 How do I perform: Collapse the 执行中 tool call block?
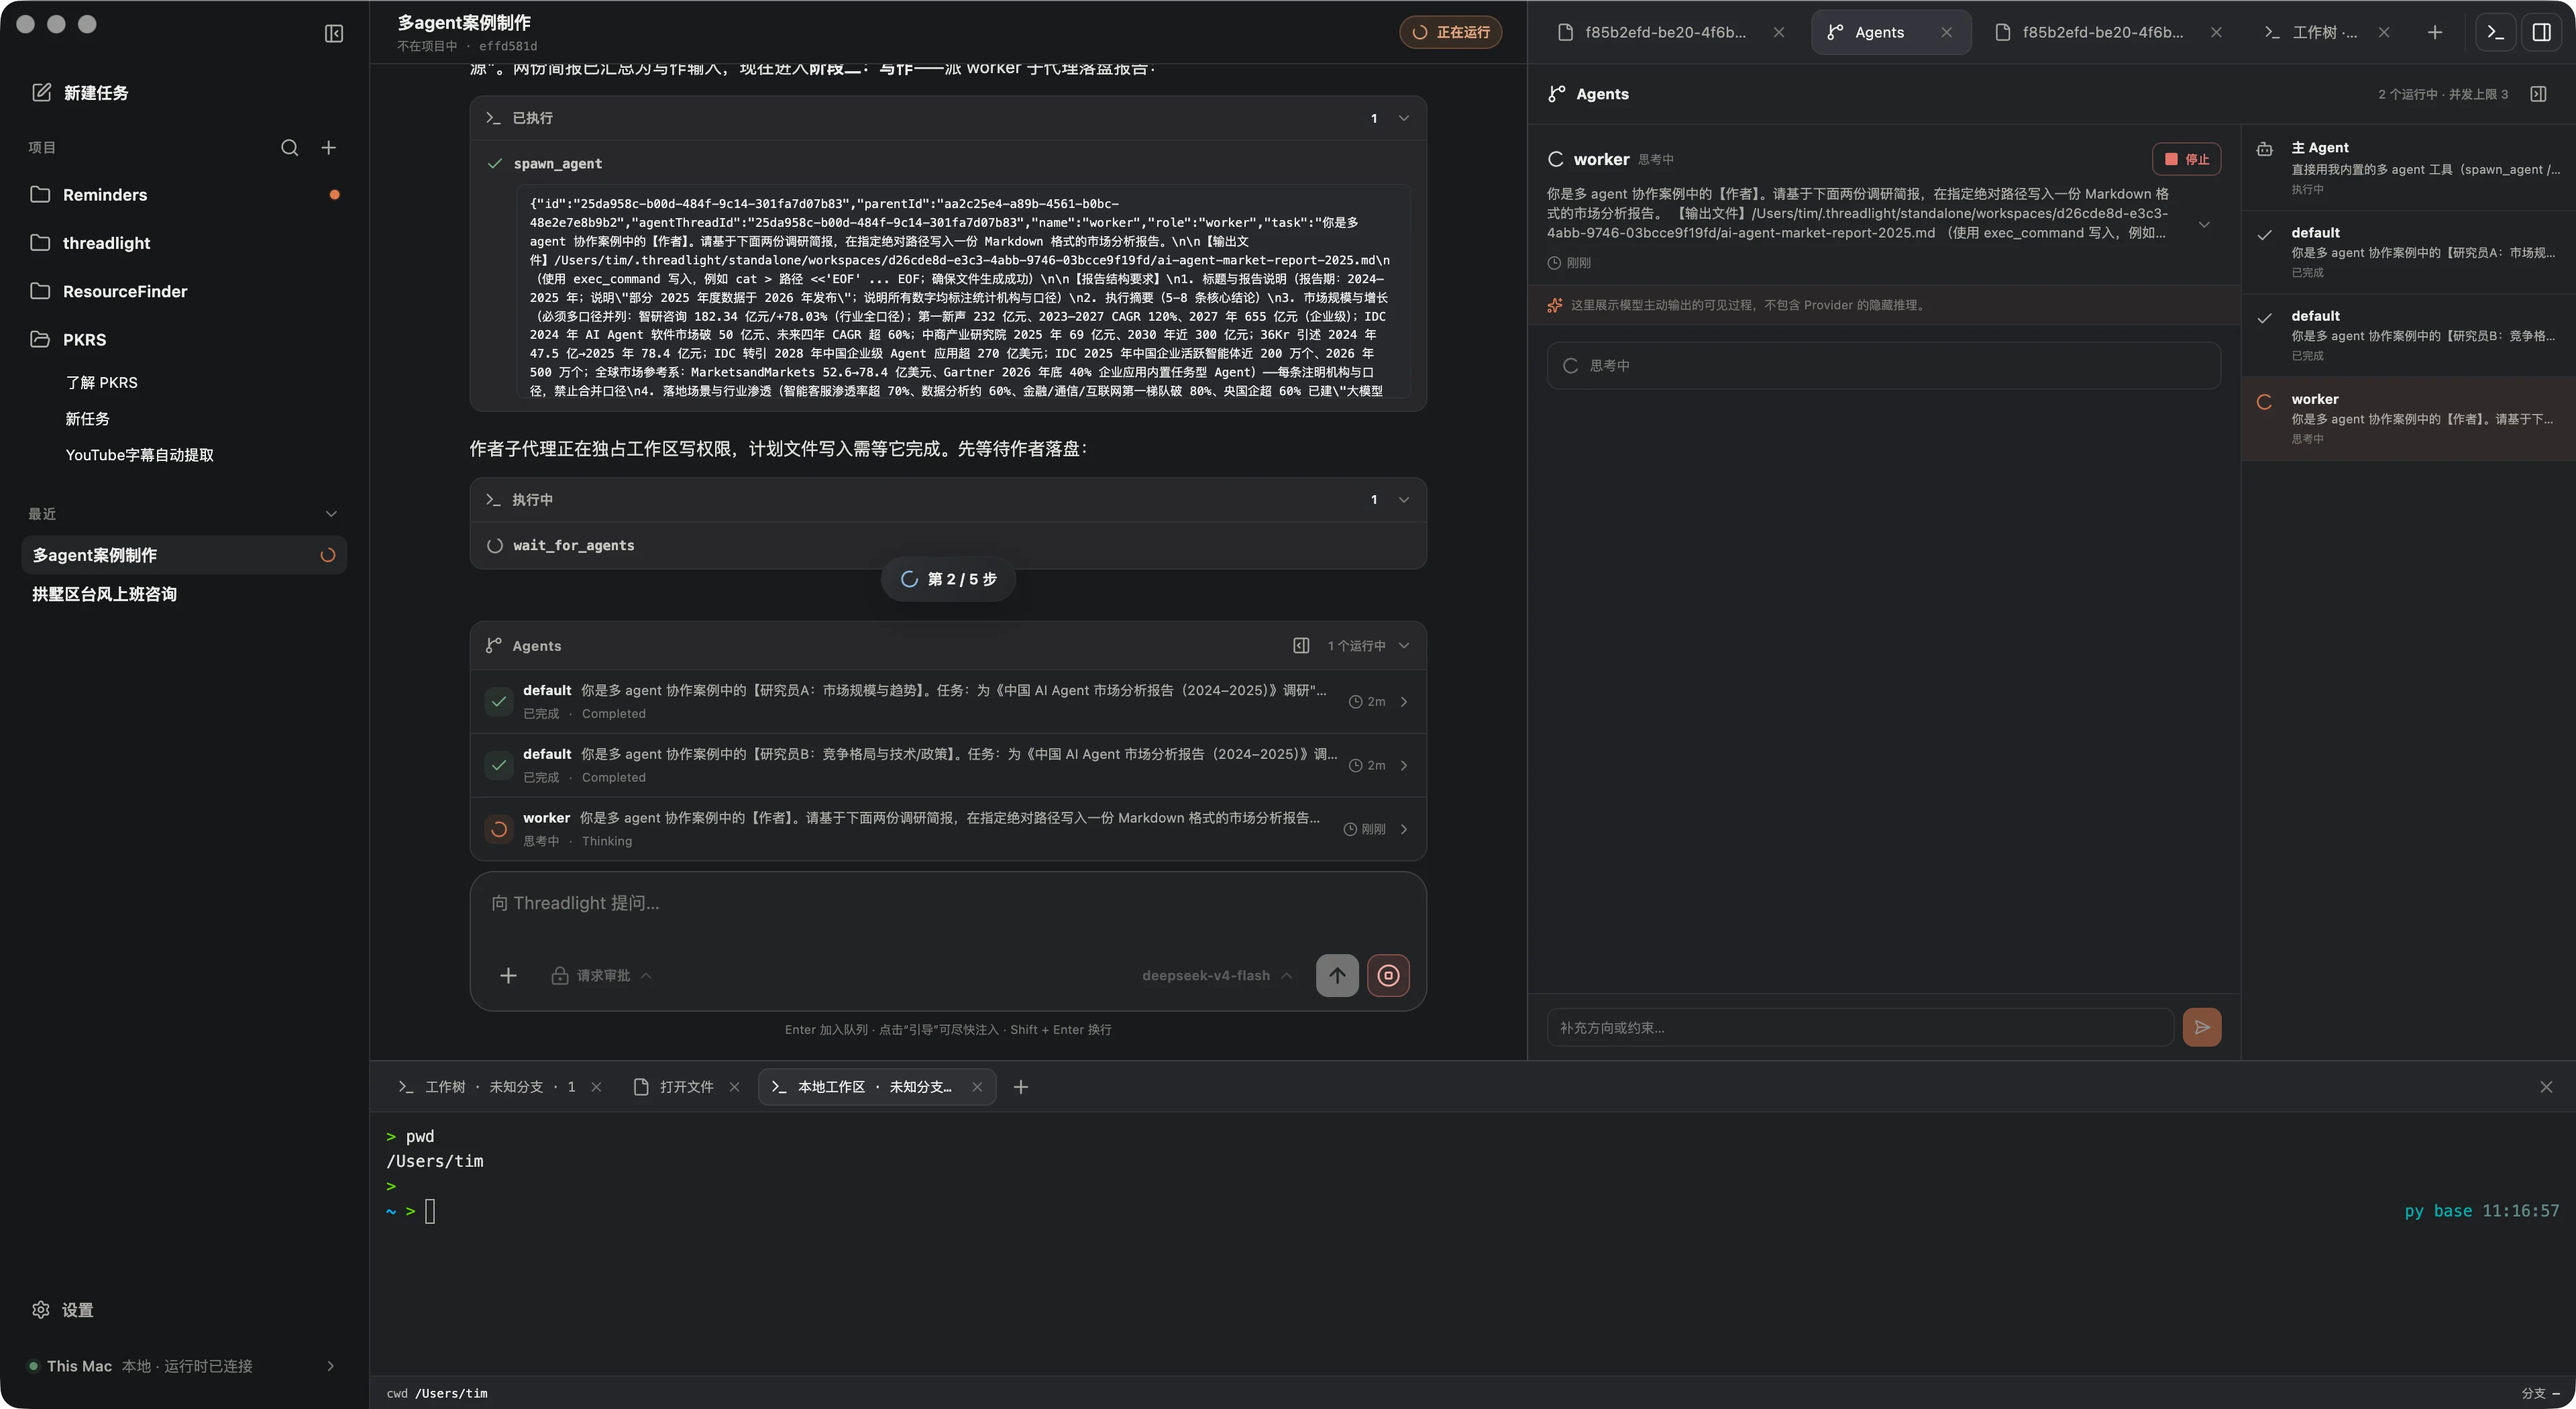pos(948,499)
